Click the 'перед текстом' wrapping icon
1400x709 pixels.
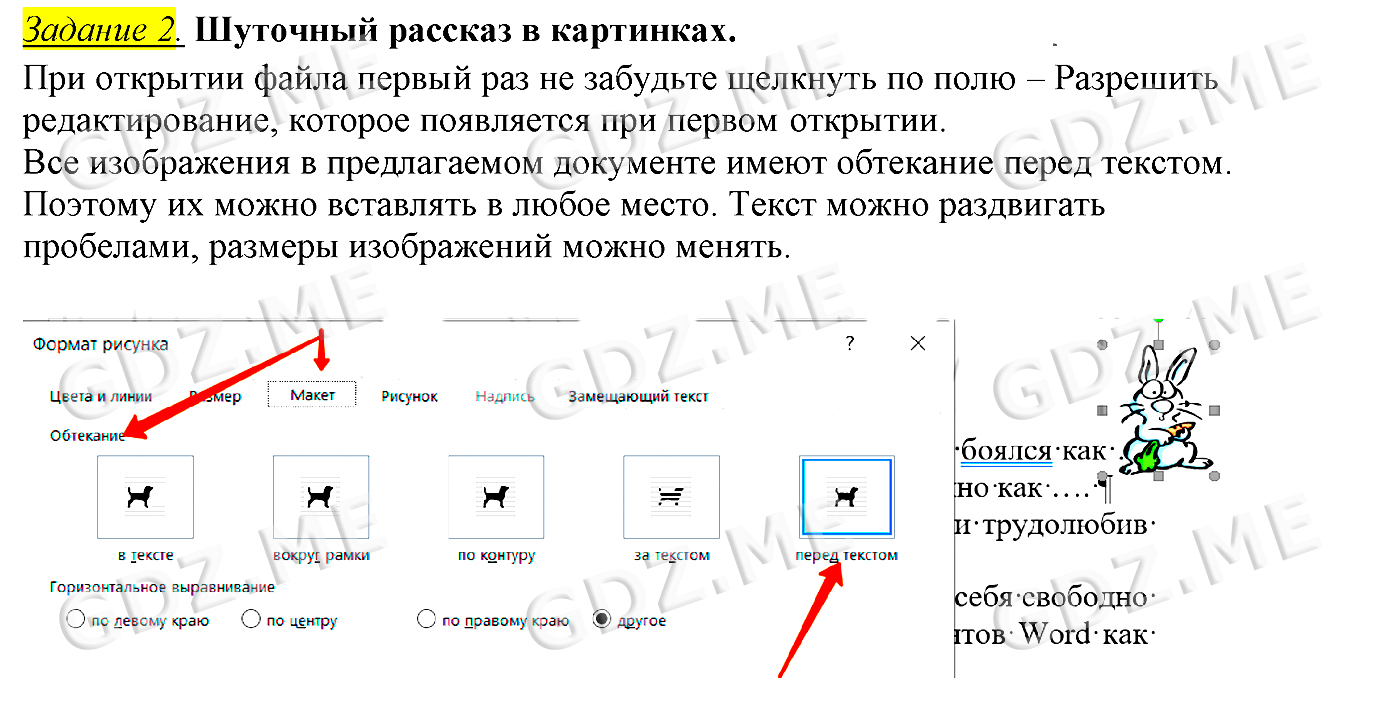click(x=846, y=497)
